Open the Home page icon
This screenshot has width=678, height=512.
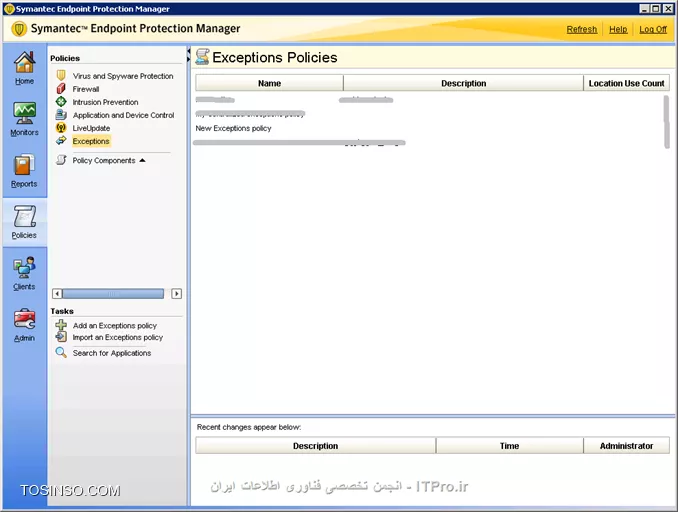tap(24, 62)
